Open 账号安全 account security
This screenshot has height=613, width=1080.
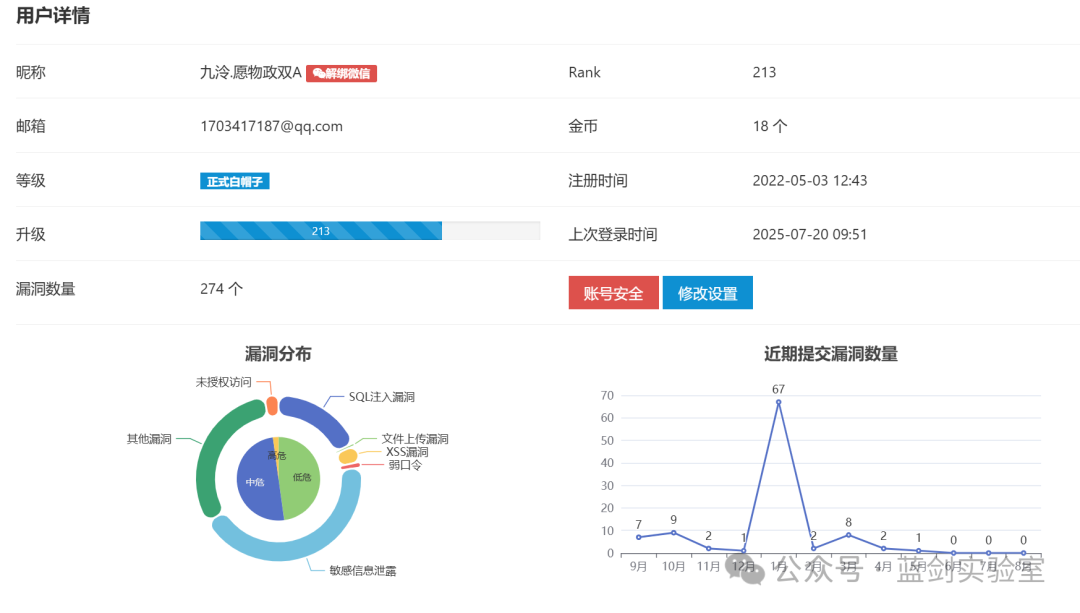pyautogui.click(x=613, y=293)
